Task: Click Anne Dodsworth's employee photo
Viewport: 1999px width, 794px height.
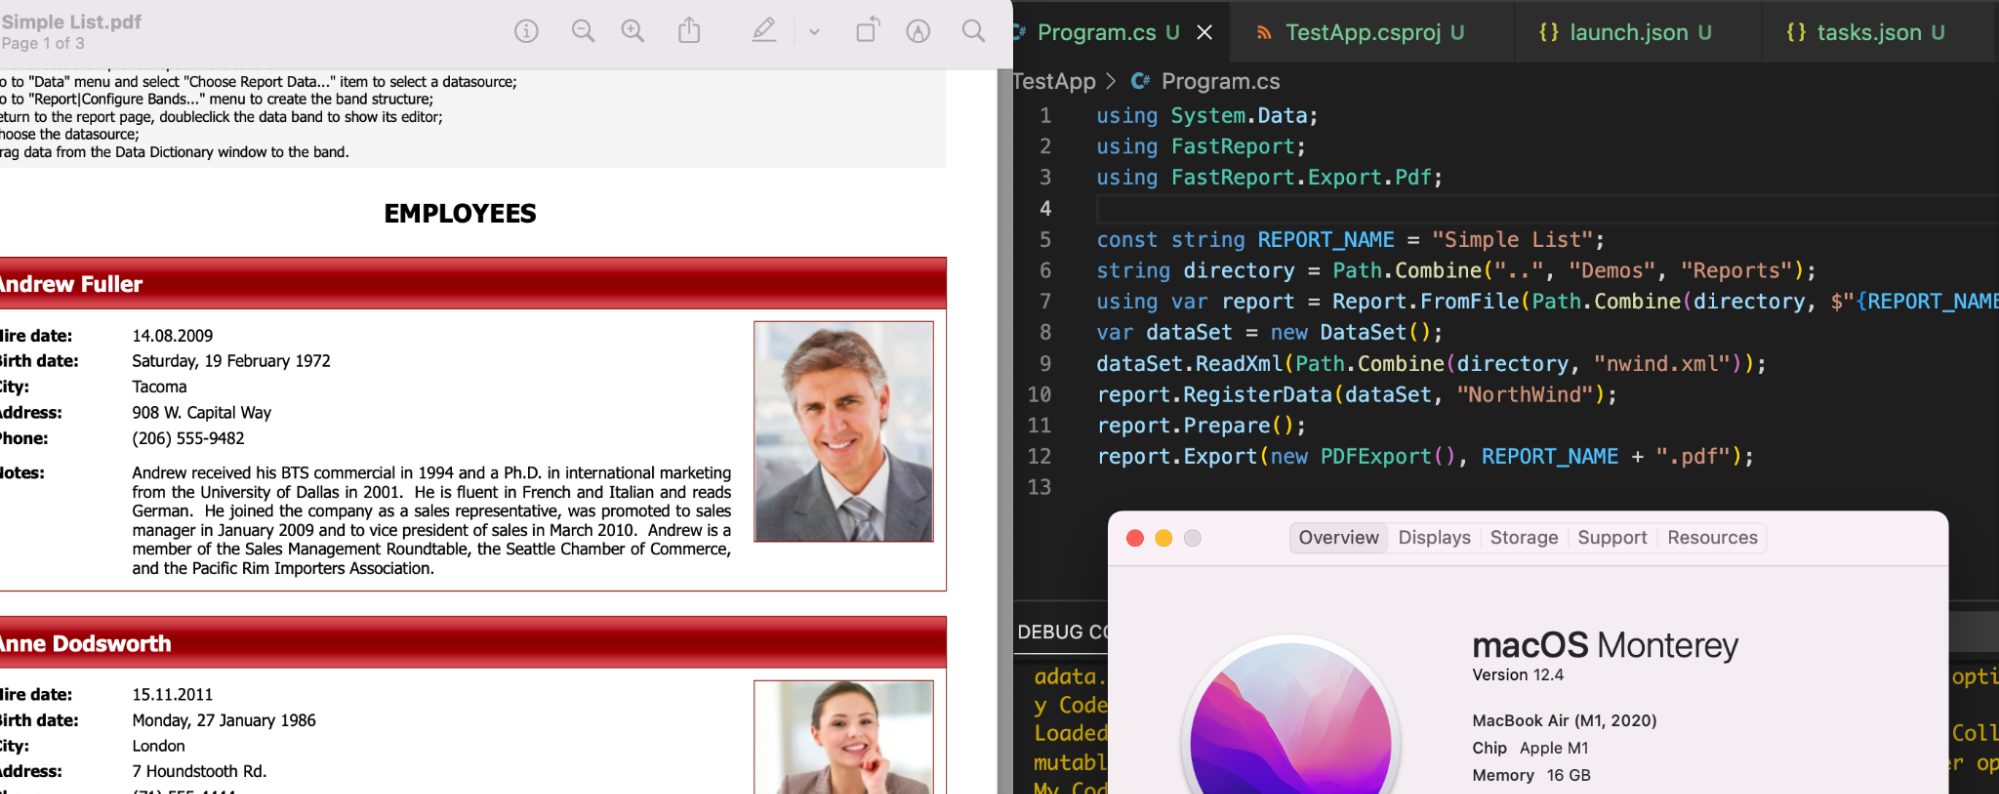Action: click(844, 737)
